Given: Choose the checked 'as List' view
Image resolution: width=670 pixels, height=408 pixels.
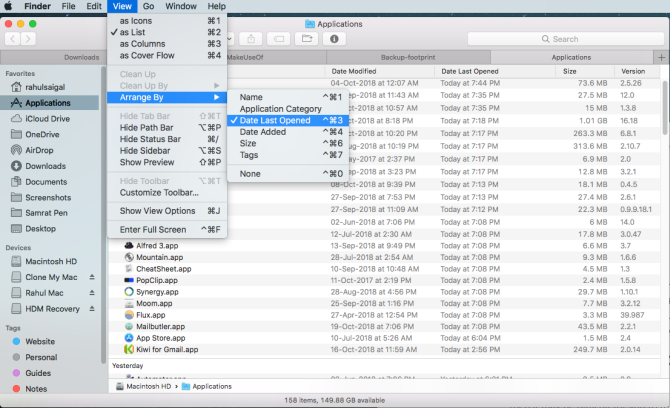Looking at the screenshot, I should [167, 32].
